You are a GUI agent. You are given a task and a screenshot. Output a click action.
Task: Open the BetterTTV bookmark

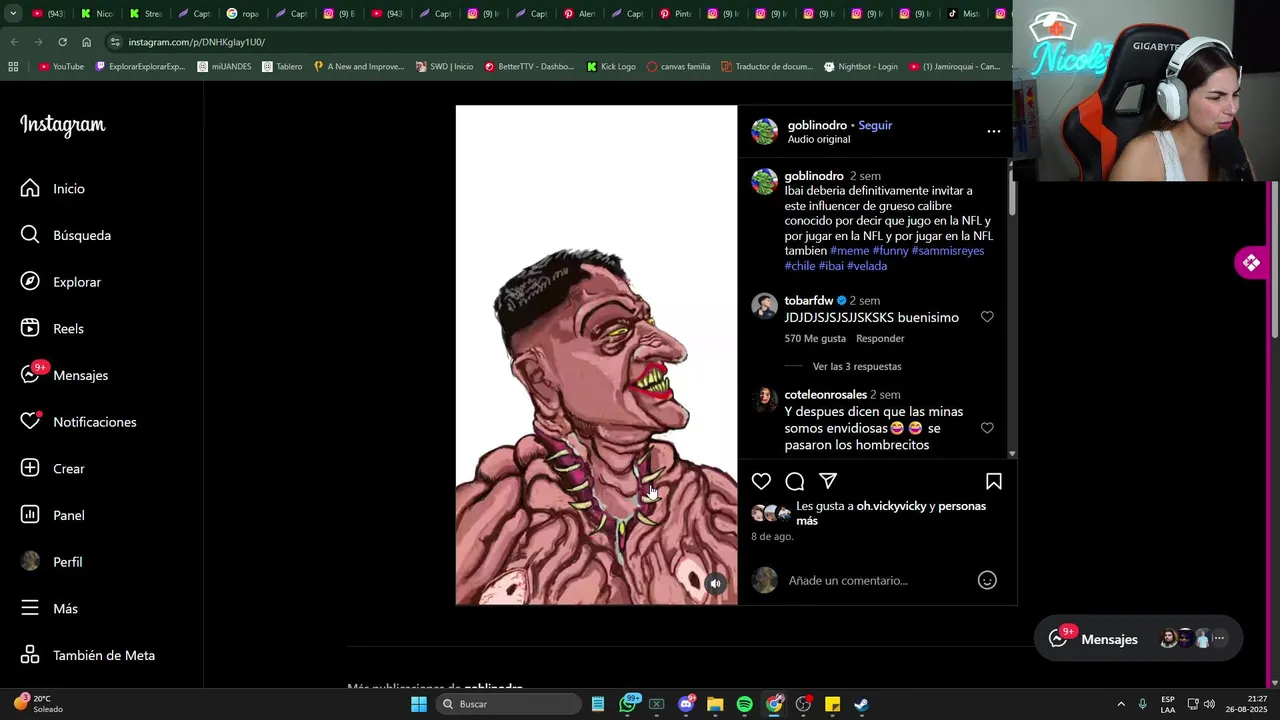click(529, 67)
